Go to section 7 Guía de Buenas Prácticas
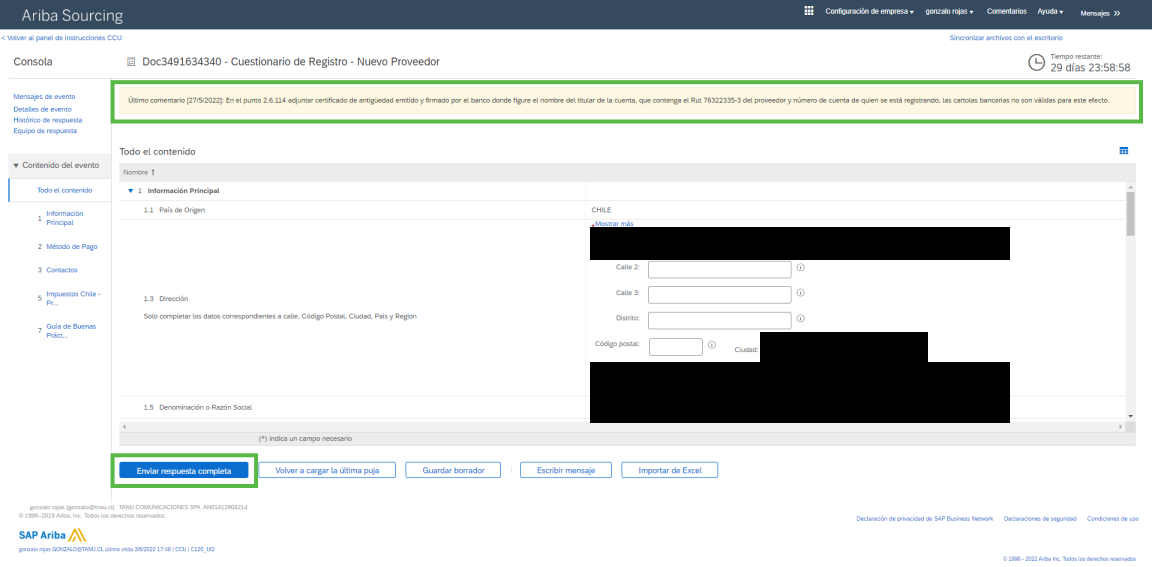This screenshot has height=567, width=1152. point(71,331)
